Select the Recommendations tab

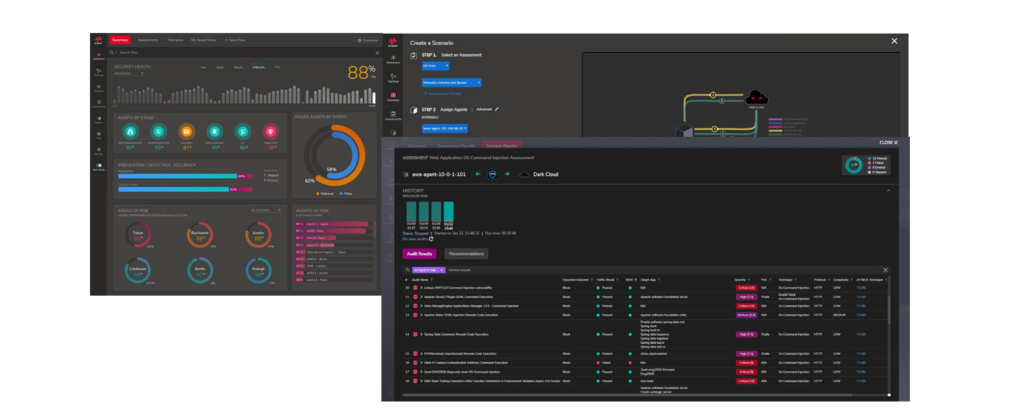(468, 254)
